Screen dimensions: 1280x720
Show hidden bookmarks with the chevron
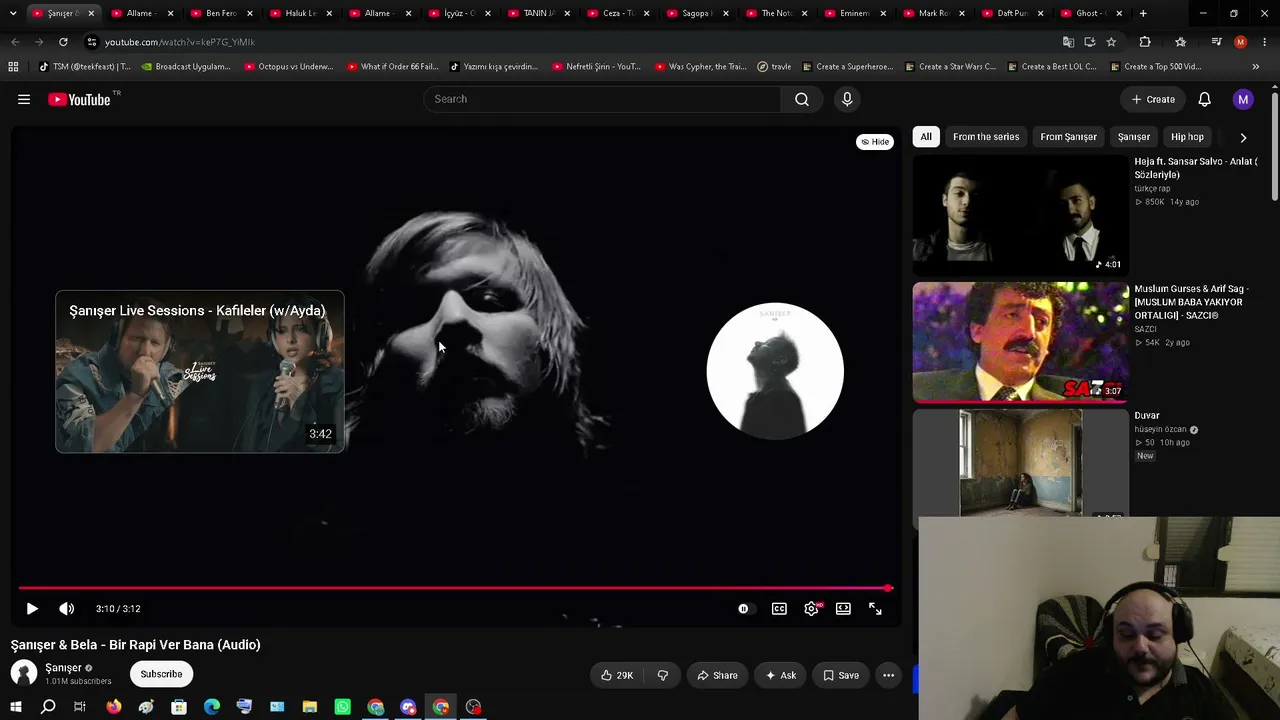pos(1256,67)
